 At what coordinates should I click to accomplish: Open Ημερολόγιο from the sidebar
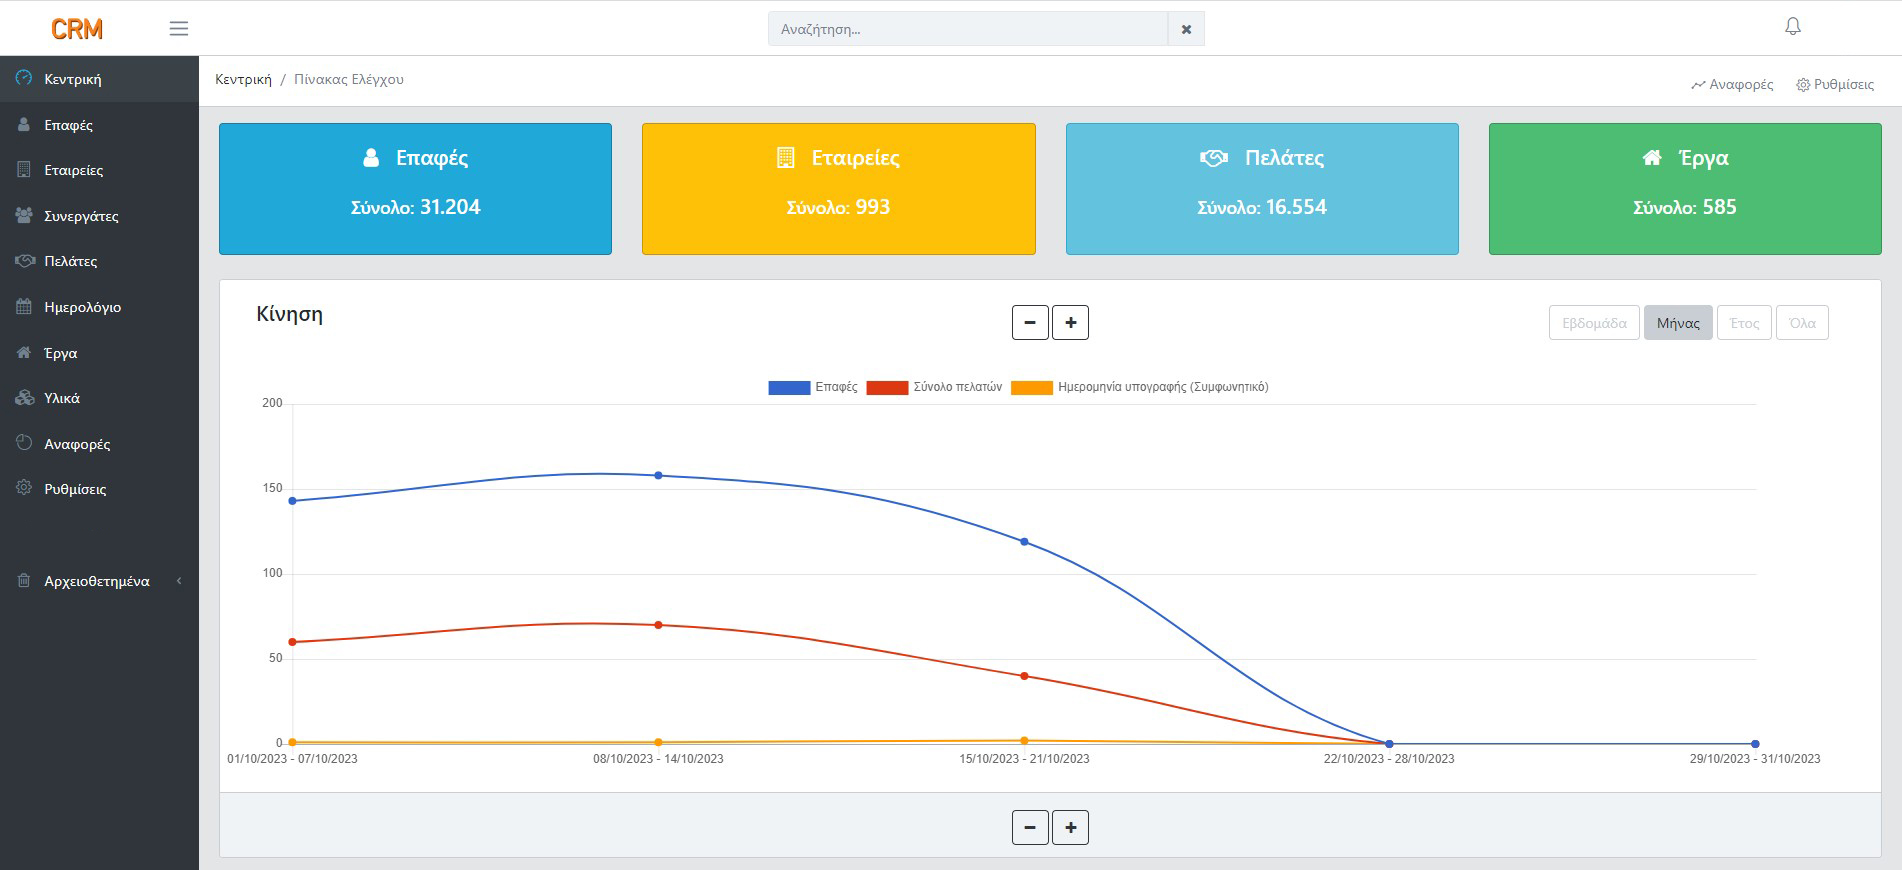coord(82,307)
